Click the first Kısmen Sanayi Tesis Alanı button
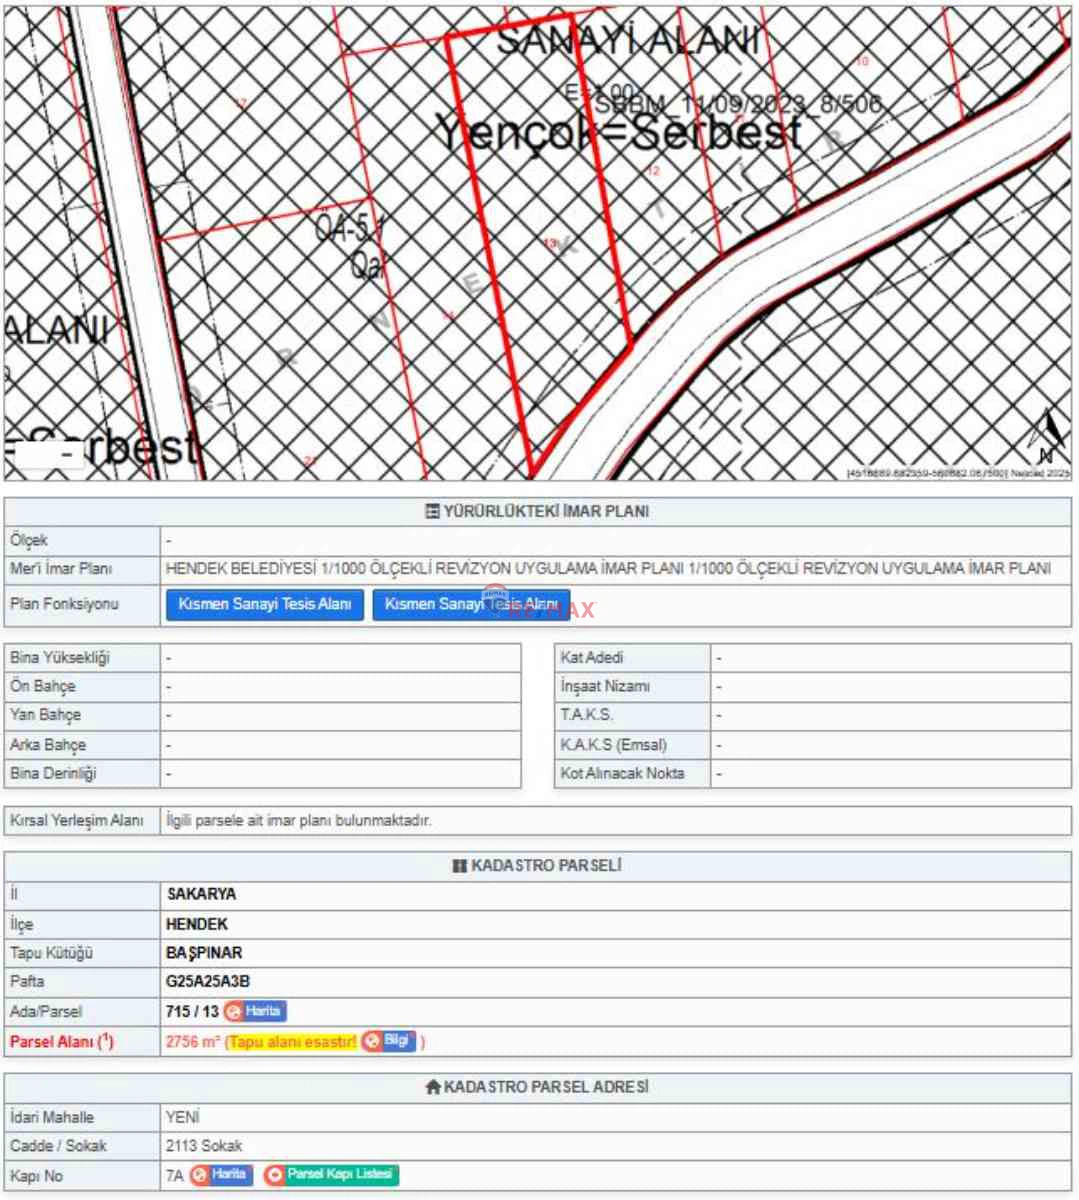This screenshot has width=1079, height=1200. (265, 604)
